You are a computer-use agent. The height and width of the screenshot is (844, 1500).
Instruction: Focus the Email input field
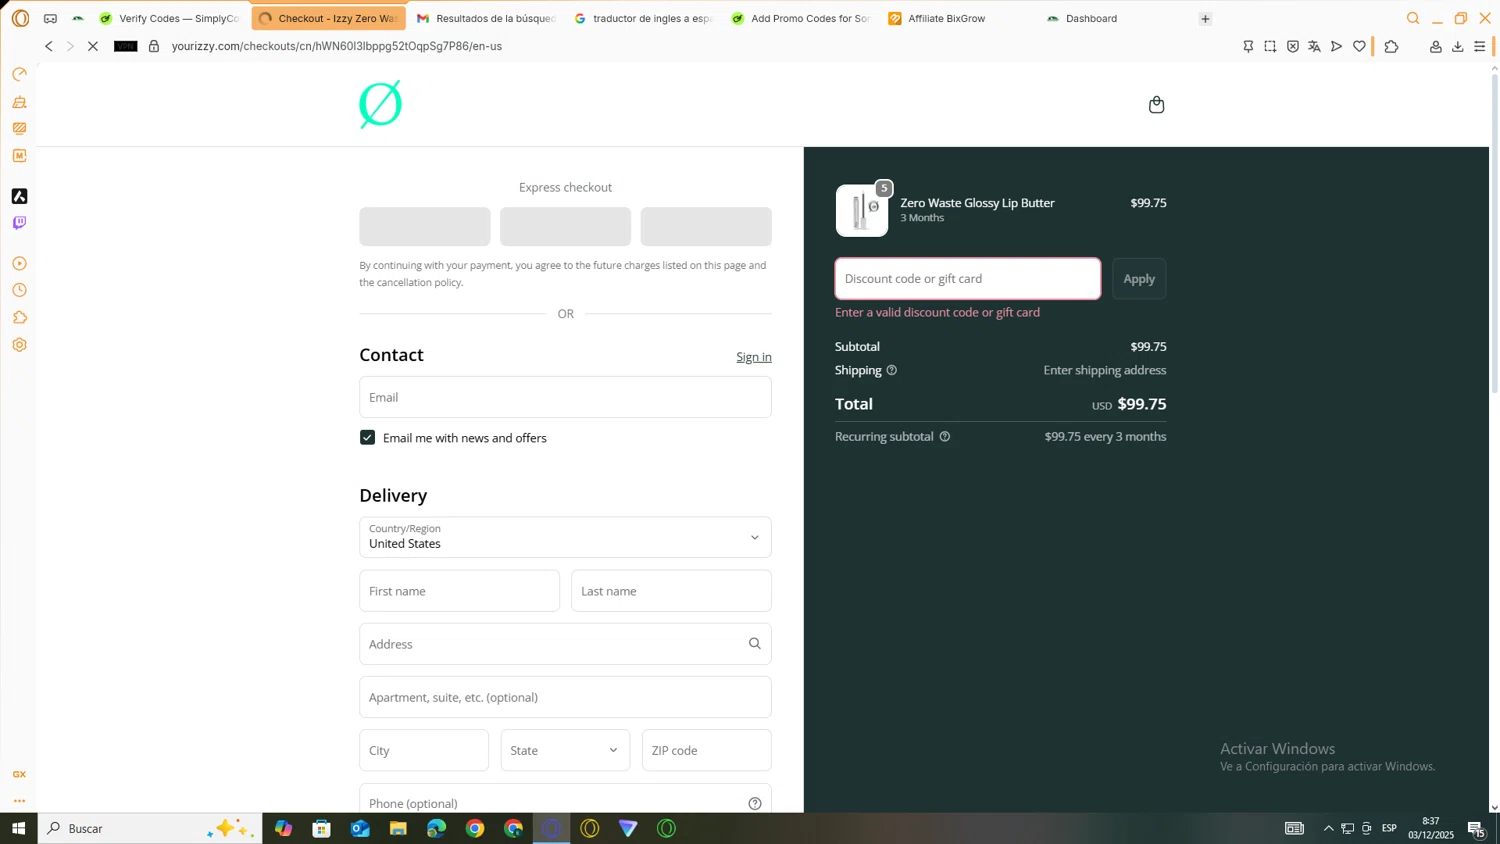point(565,397)
